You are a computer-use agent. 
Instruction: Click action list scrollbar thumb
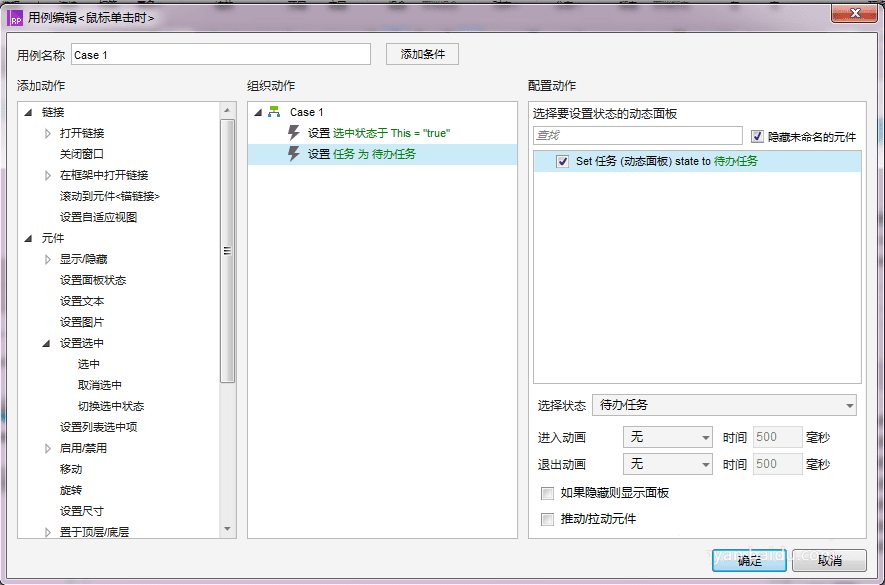click(x=227, y=251)
